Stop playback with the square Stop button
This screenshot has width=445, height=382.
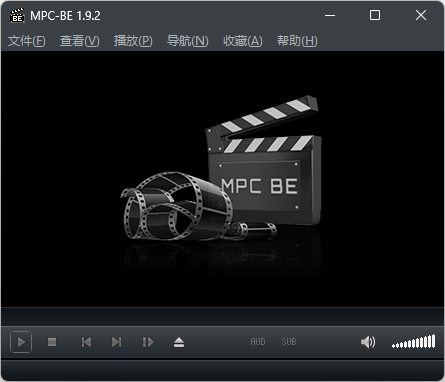click(52, 342)
